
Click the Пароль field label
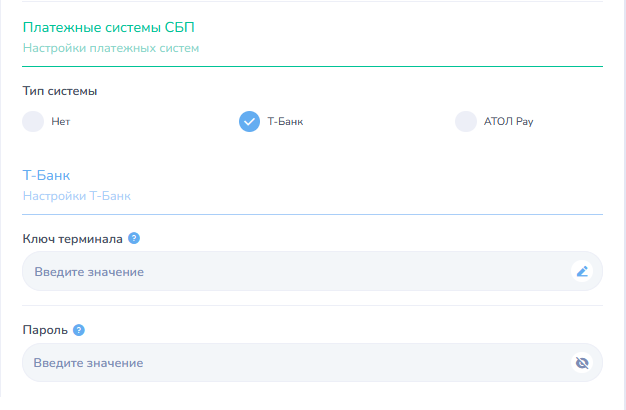pyautogui.click(x=45, y=330)
